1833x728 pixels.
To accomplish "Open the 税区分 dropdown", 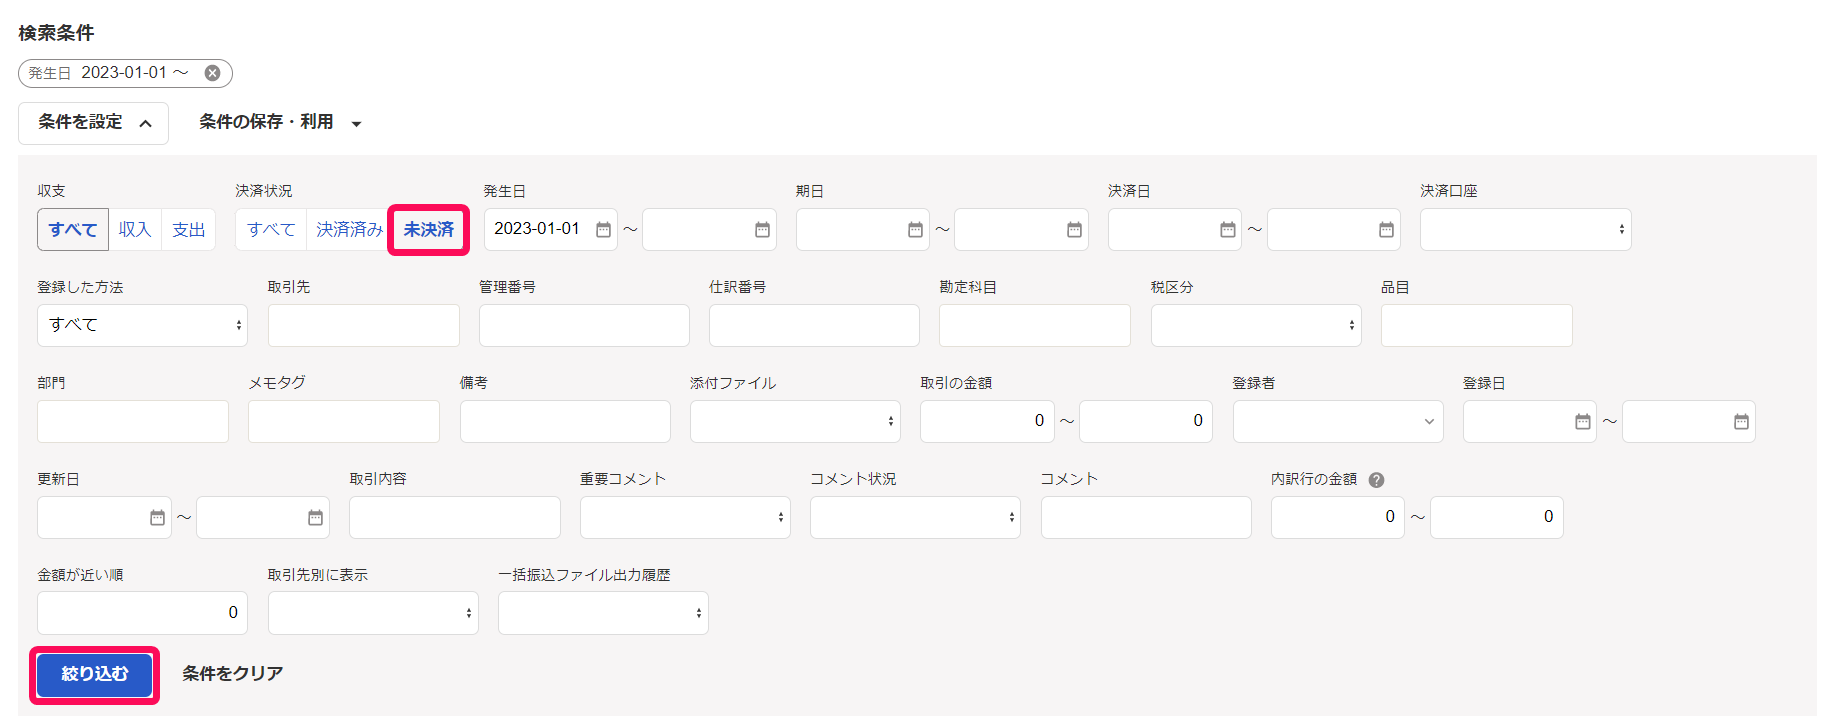I will tap(1256, 326).
